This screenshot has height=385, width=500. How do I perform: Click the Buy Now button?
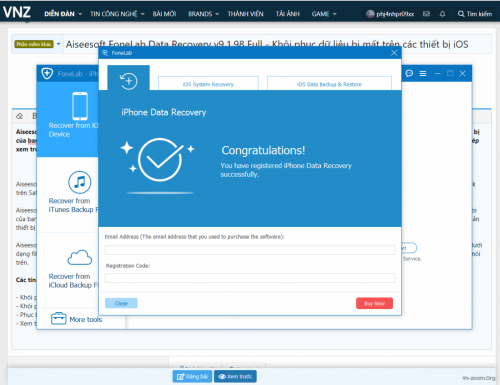tap(374, 303)
